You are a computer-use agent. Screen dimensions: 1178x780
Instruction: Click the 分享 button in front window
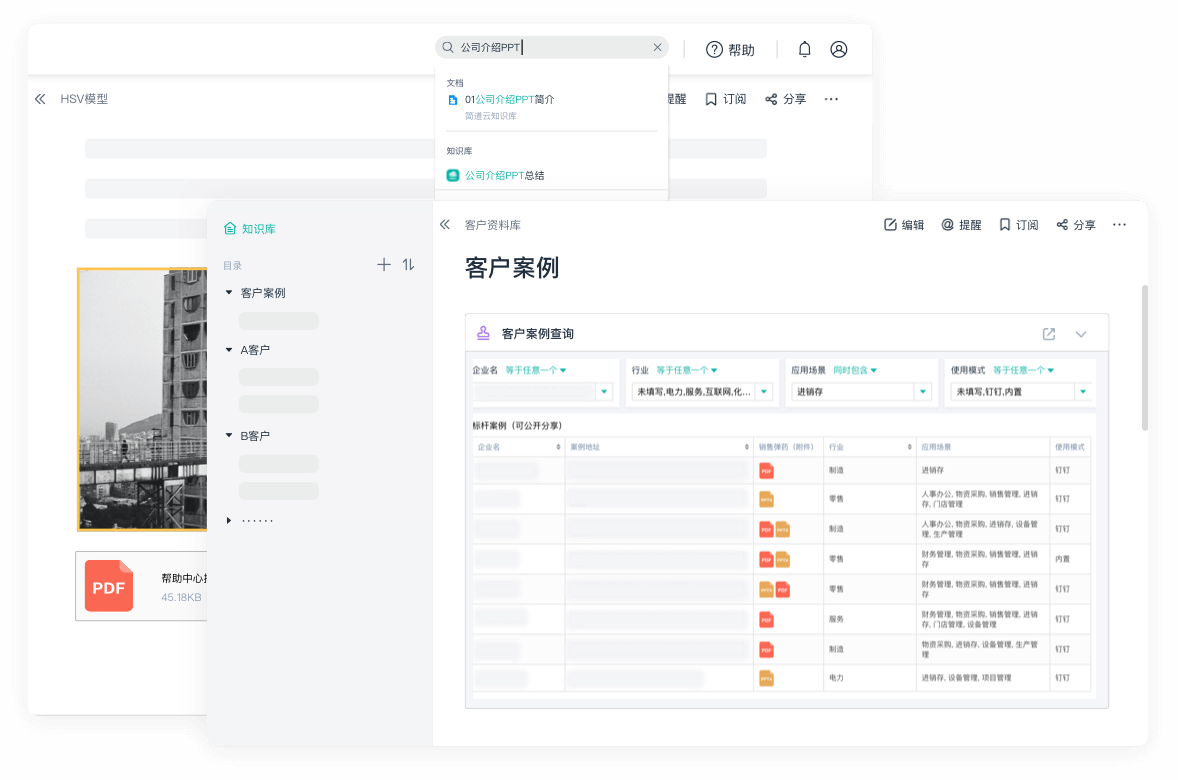coord(1076,225)
